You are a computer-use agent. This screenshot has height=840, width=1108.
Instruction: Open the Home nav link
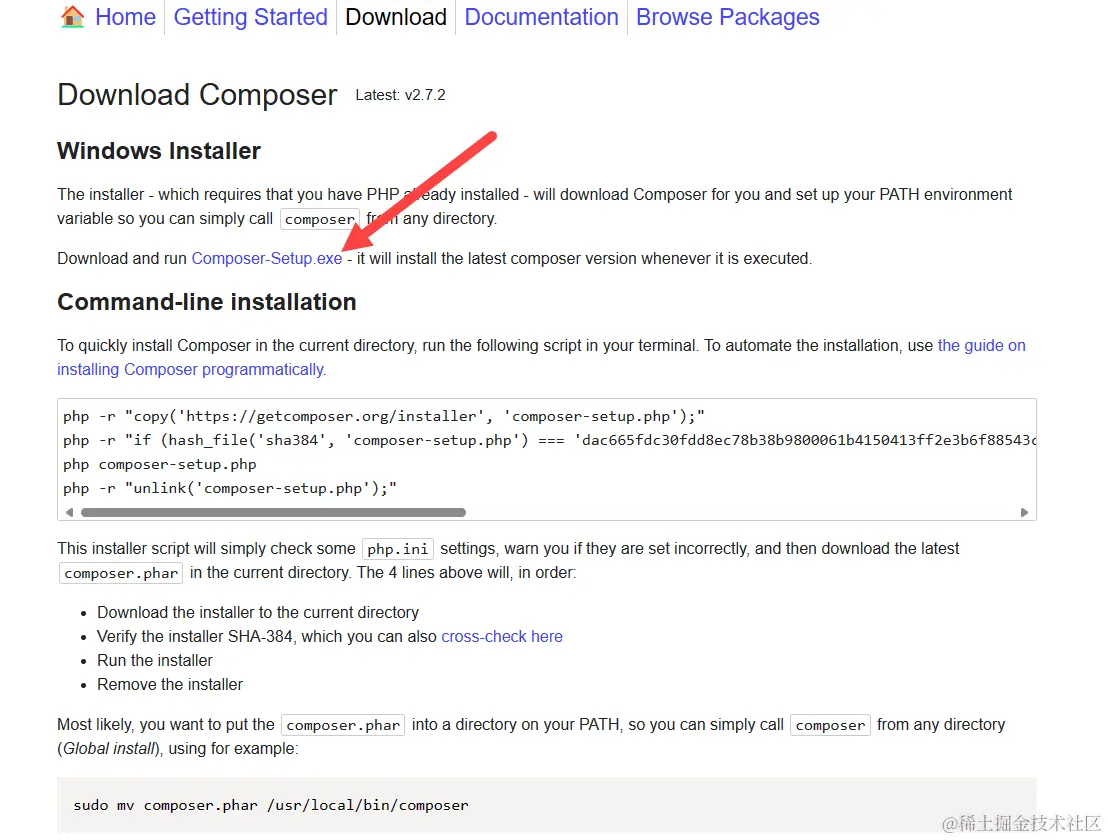[125, 17]
